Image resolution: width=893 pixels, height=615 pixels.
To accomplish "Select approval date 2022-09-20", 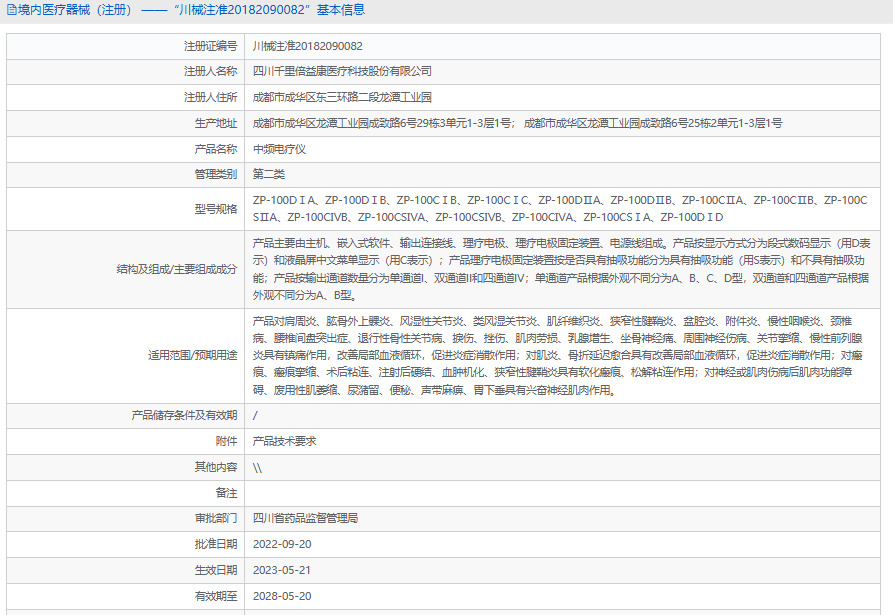I will click(282, 544).
